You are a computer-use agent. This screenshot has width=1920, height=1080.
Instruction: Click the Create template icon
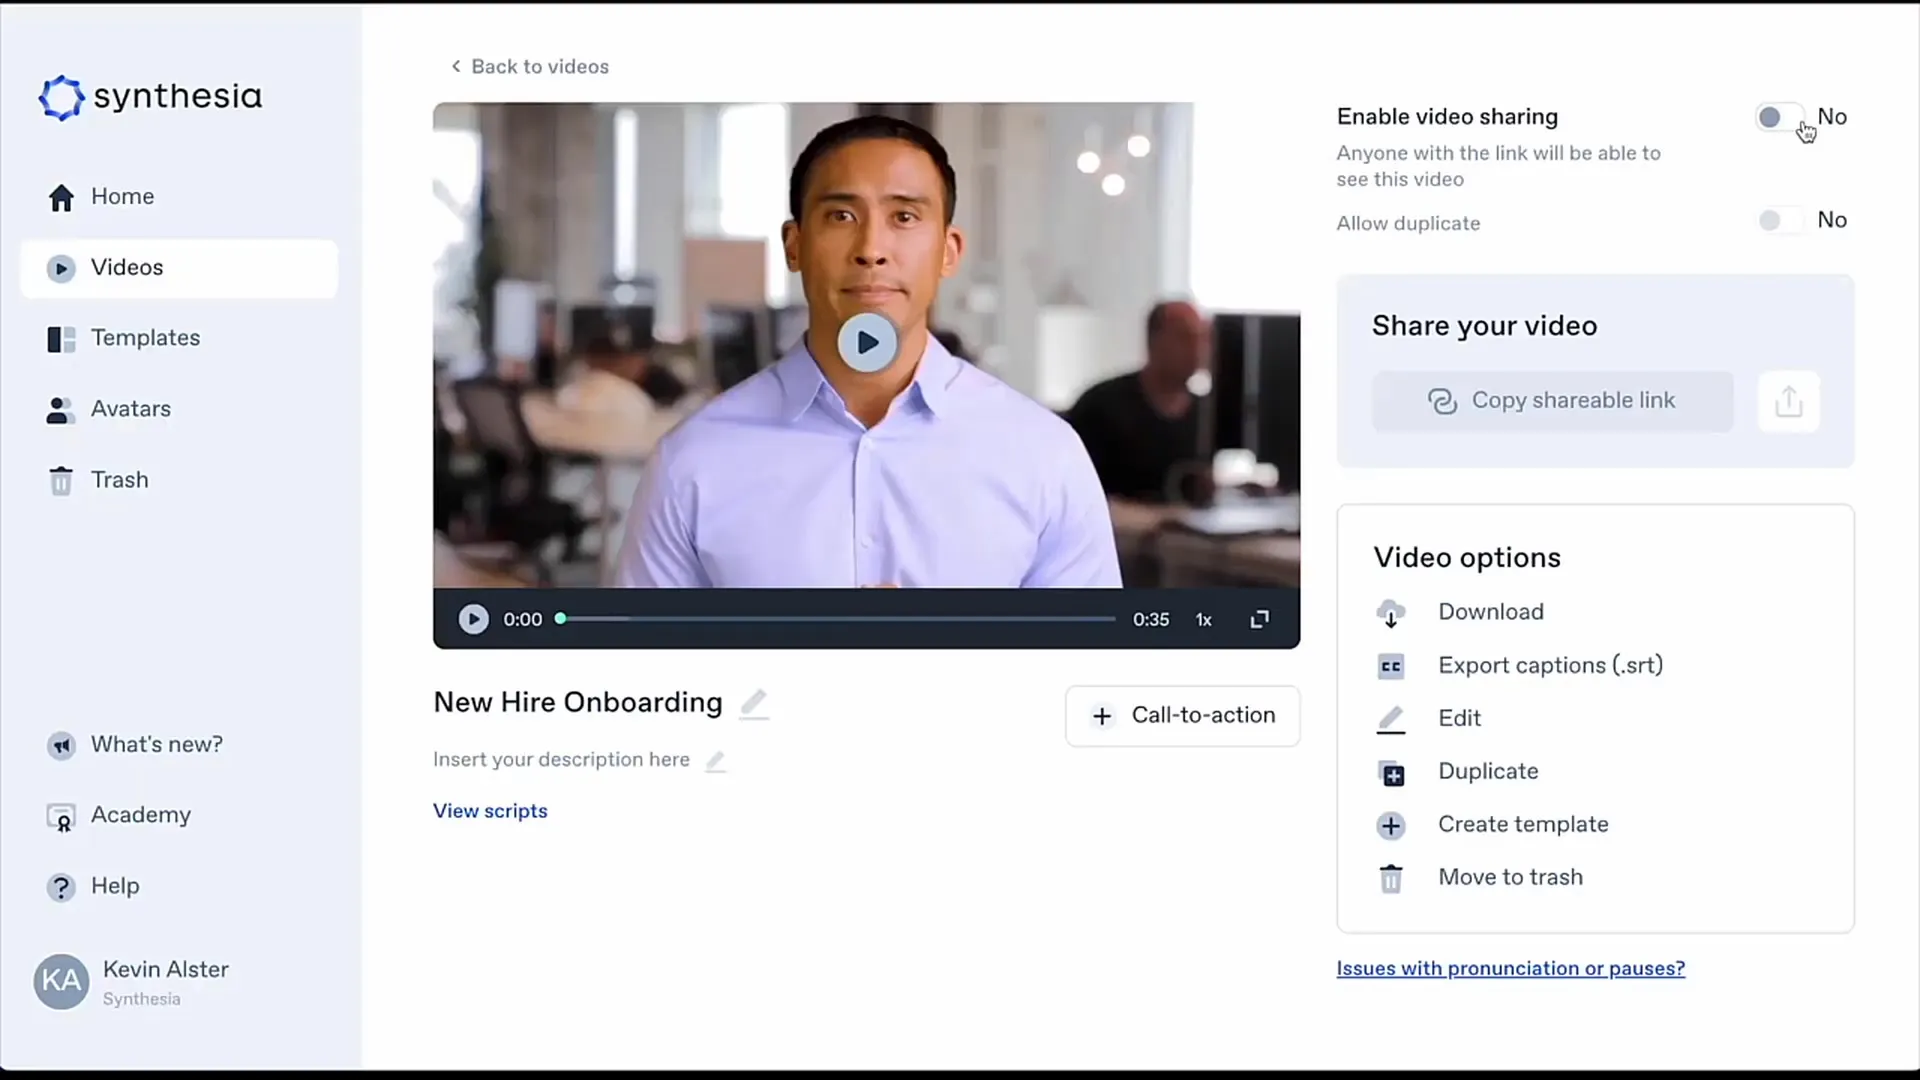(x=1391, y=824)
